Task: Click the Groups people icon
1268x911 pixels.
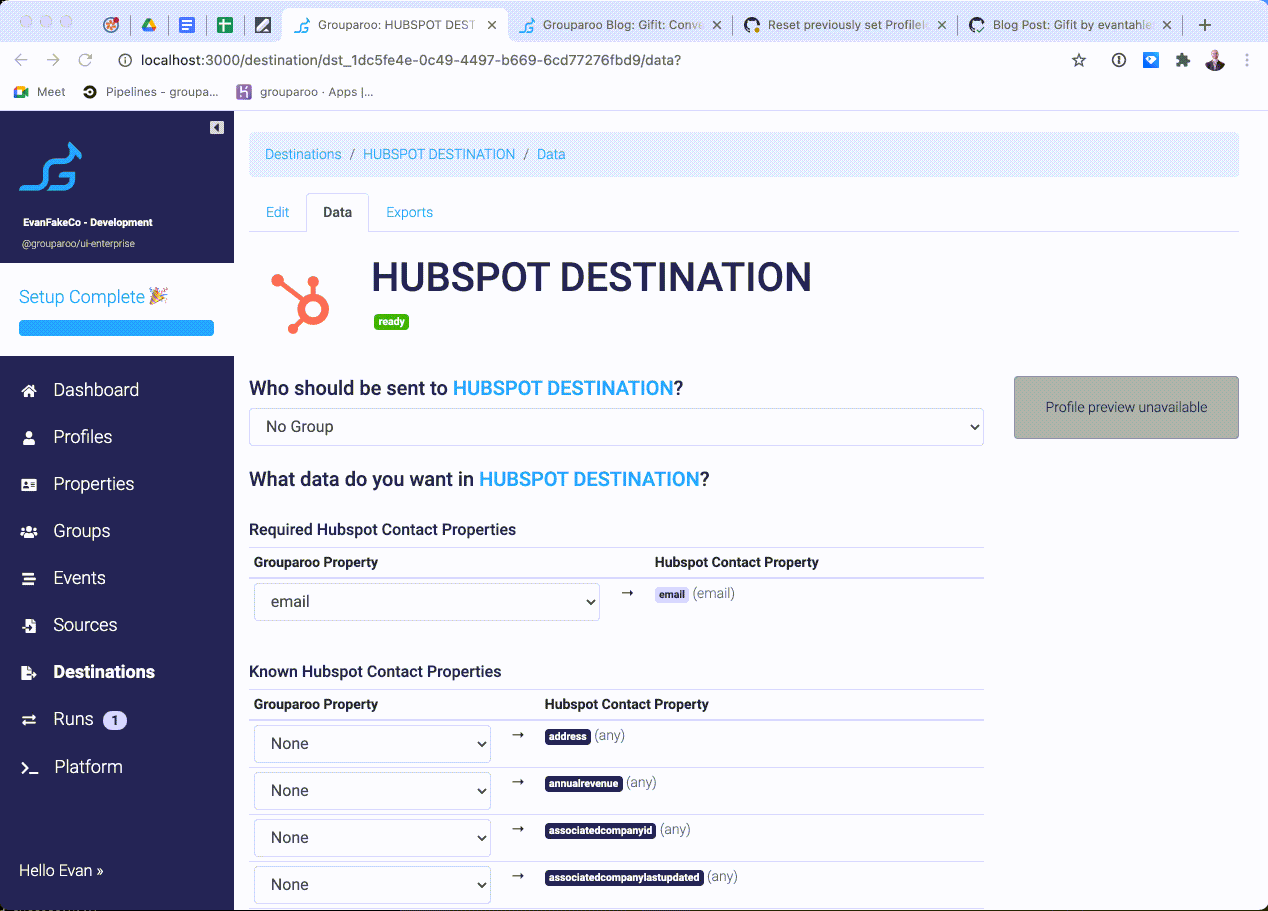Action: click(29, 531)
